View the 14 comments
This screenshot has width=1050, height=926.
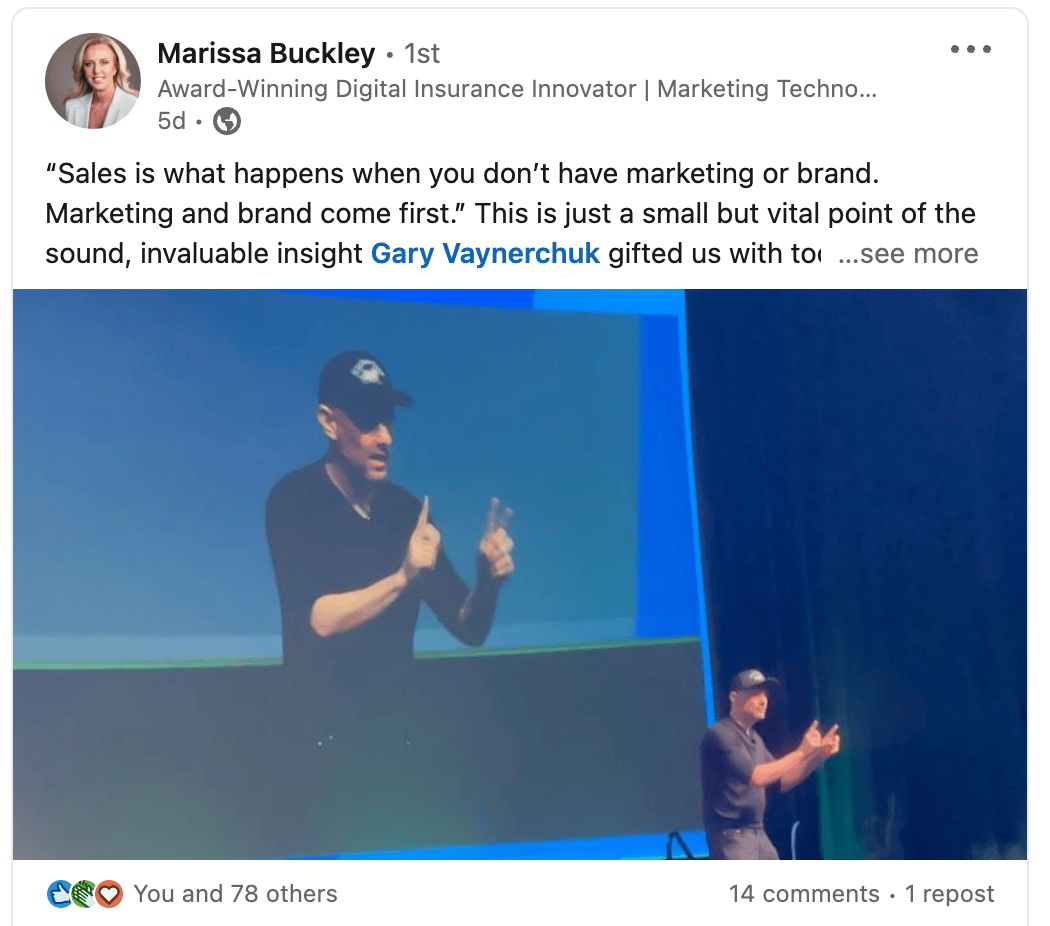pyautogui.click(x=804, y=894)
